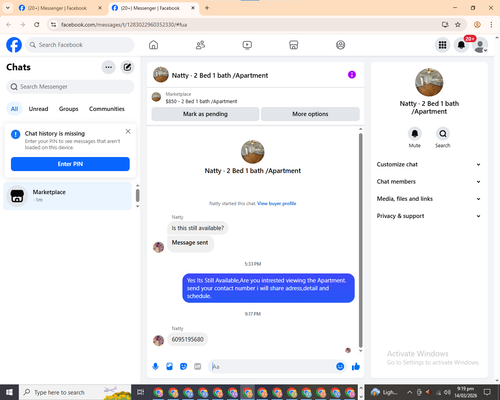The width and height of the screenshot is (500, 400).
Task: Choose a sticker from the sticker icon
Action: click(x=183, y=367)
